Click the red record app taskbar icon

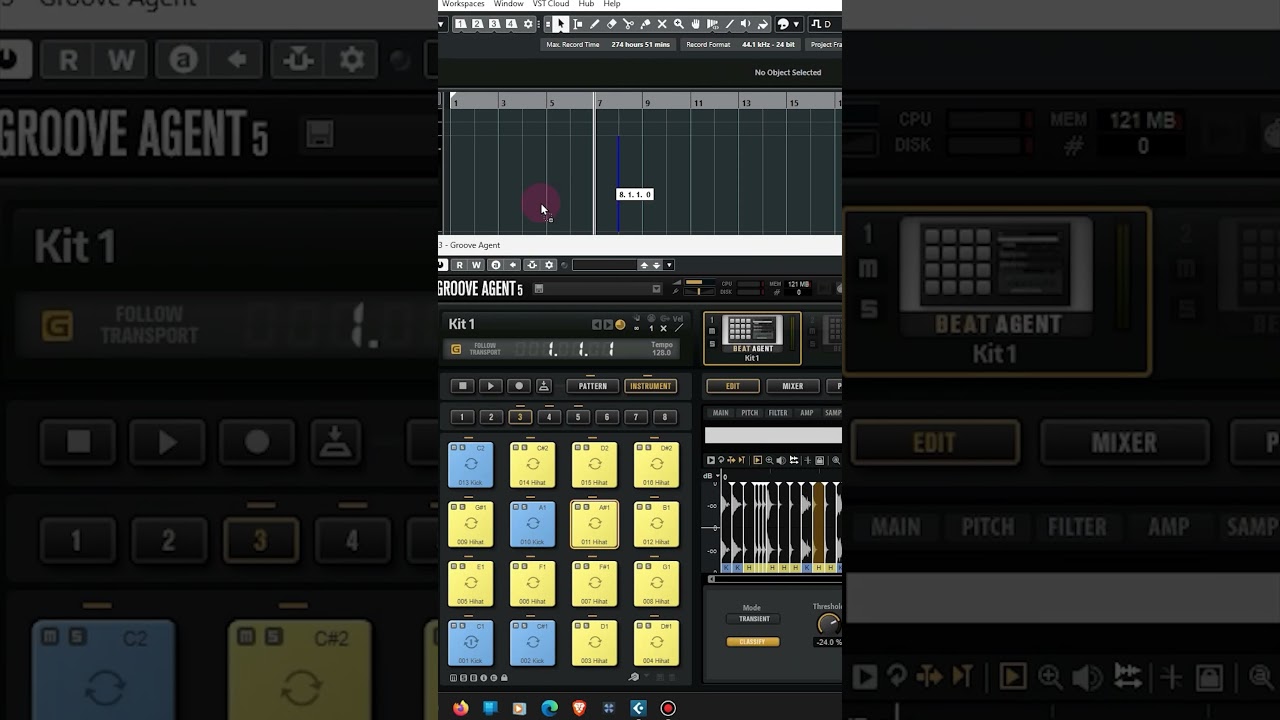tap(668, 708)
